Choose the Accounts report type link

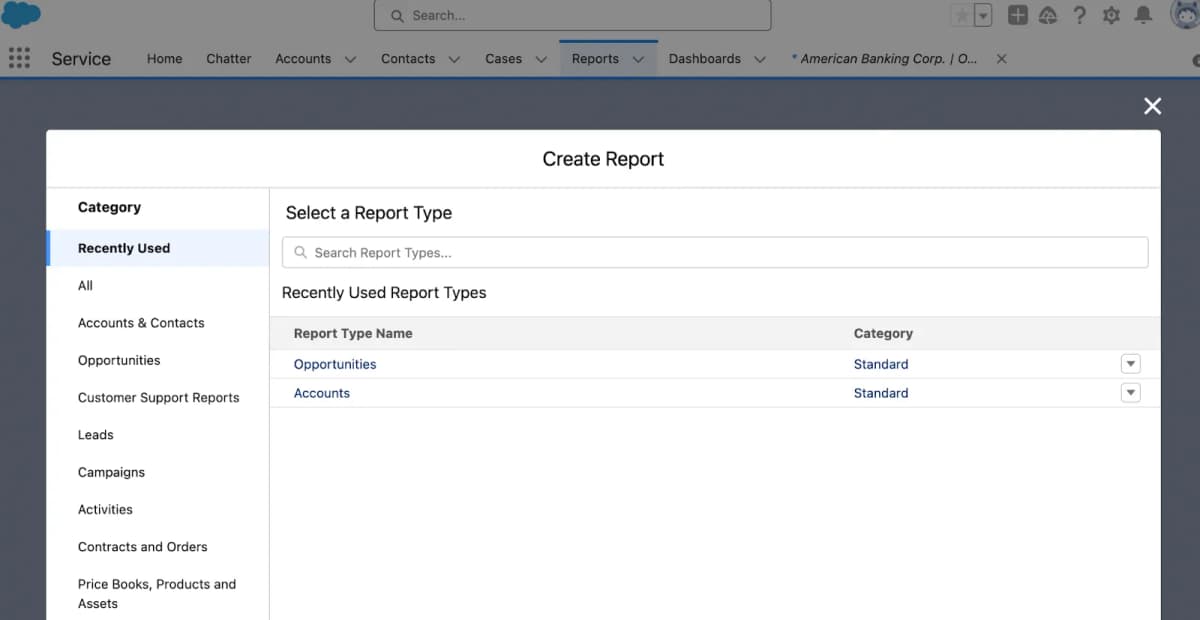pyautogui.click(x=322, y=393)
